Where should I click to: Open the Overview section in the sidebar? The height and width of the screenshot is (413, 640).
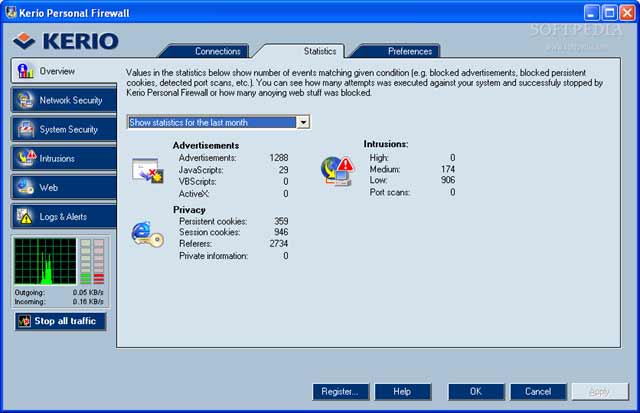click(x=64, y=71)
